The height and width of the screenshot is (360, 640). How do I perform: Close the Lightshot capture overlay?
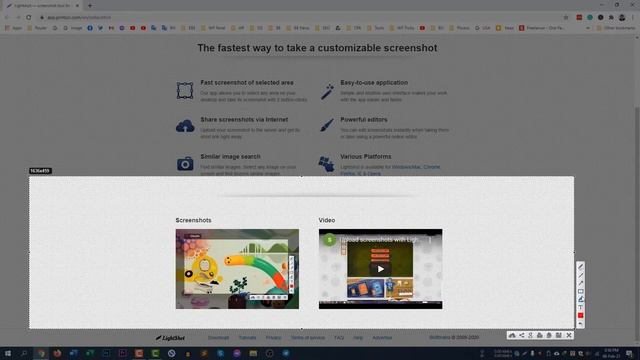(569, 336)
